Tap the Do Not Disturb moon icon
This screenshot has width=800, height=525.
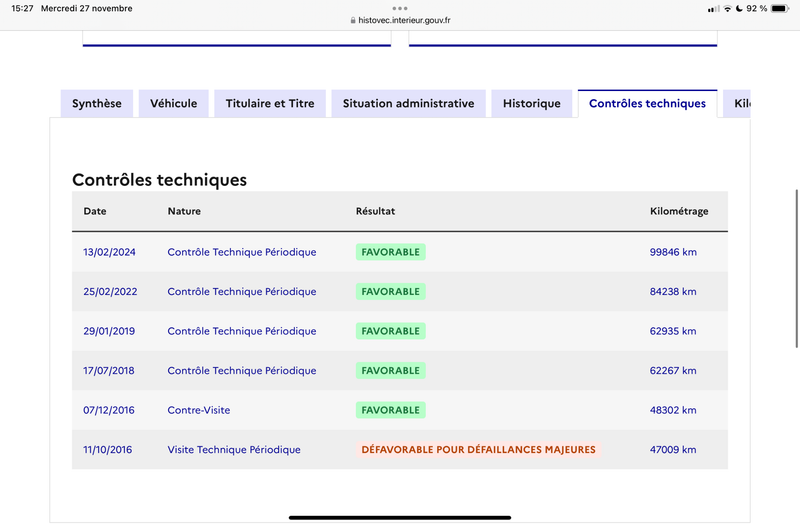coord(739,9)
